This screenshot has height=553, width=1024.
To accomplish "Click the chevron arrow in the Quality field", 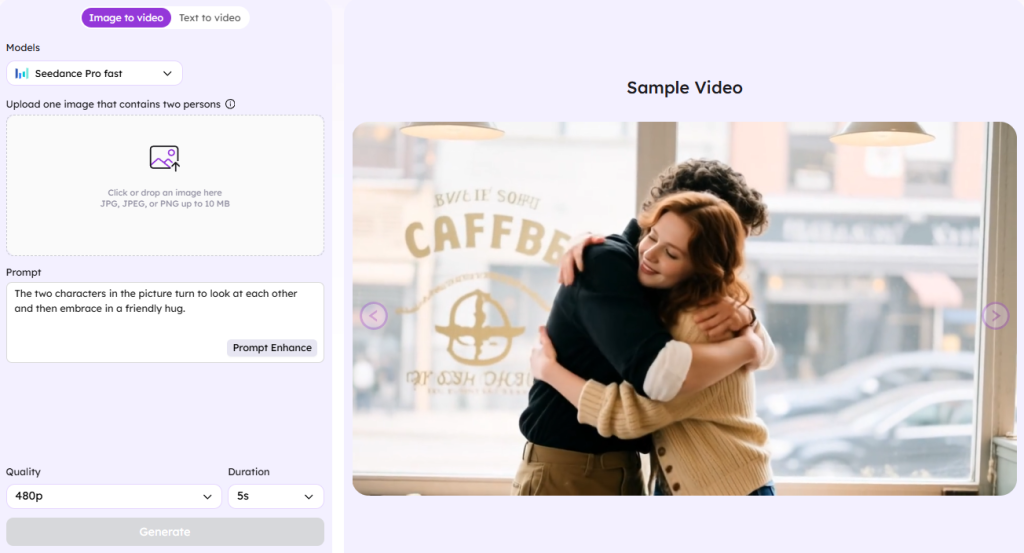I will (x=208, y=497).
